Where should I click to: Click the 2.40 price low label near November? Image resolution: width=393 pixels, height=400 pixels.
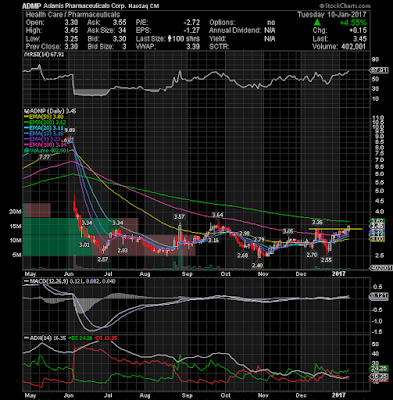pyautogui.click(x=258, y=265)
